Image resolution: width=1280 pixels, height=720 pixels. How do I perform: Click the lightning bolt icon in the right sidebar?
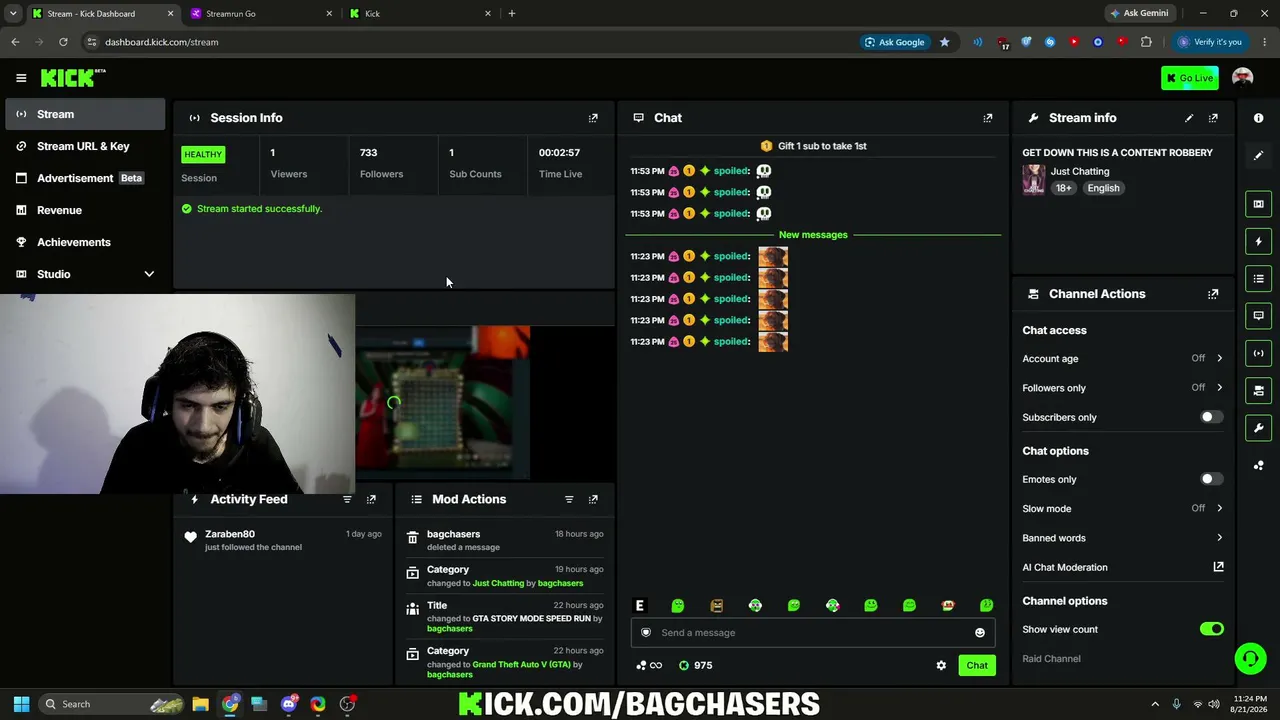pos(1259,241)
